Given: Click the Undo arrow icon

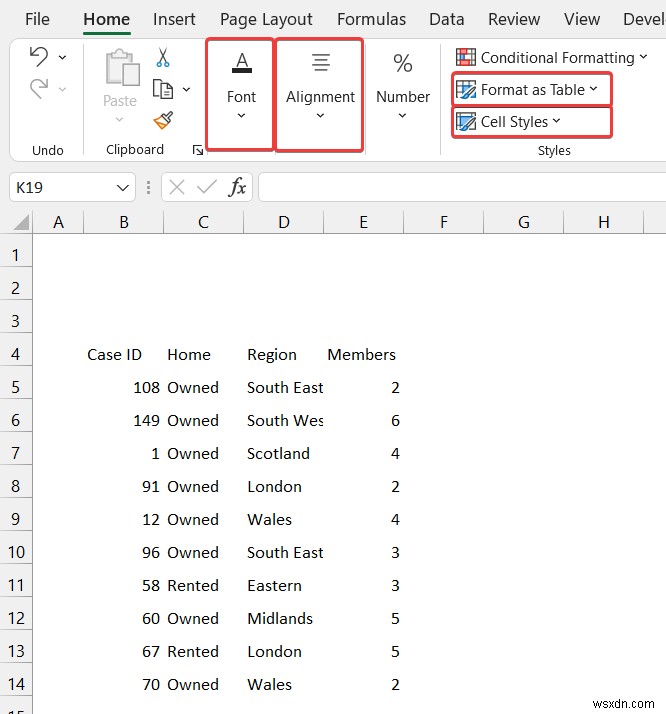Looking at the screenshot, I should point(38,57).
